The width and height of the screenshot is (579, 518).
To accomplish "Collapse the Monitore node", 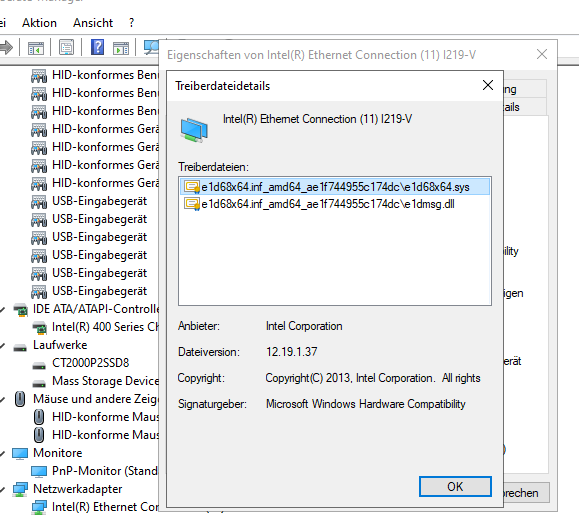I will [x=3, y=453].
